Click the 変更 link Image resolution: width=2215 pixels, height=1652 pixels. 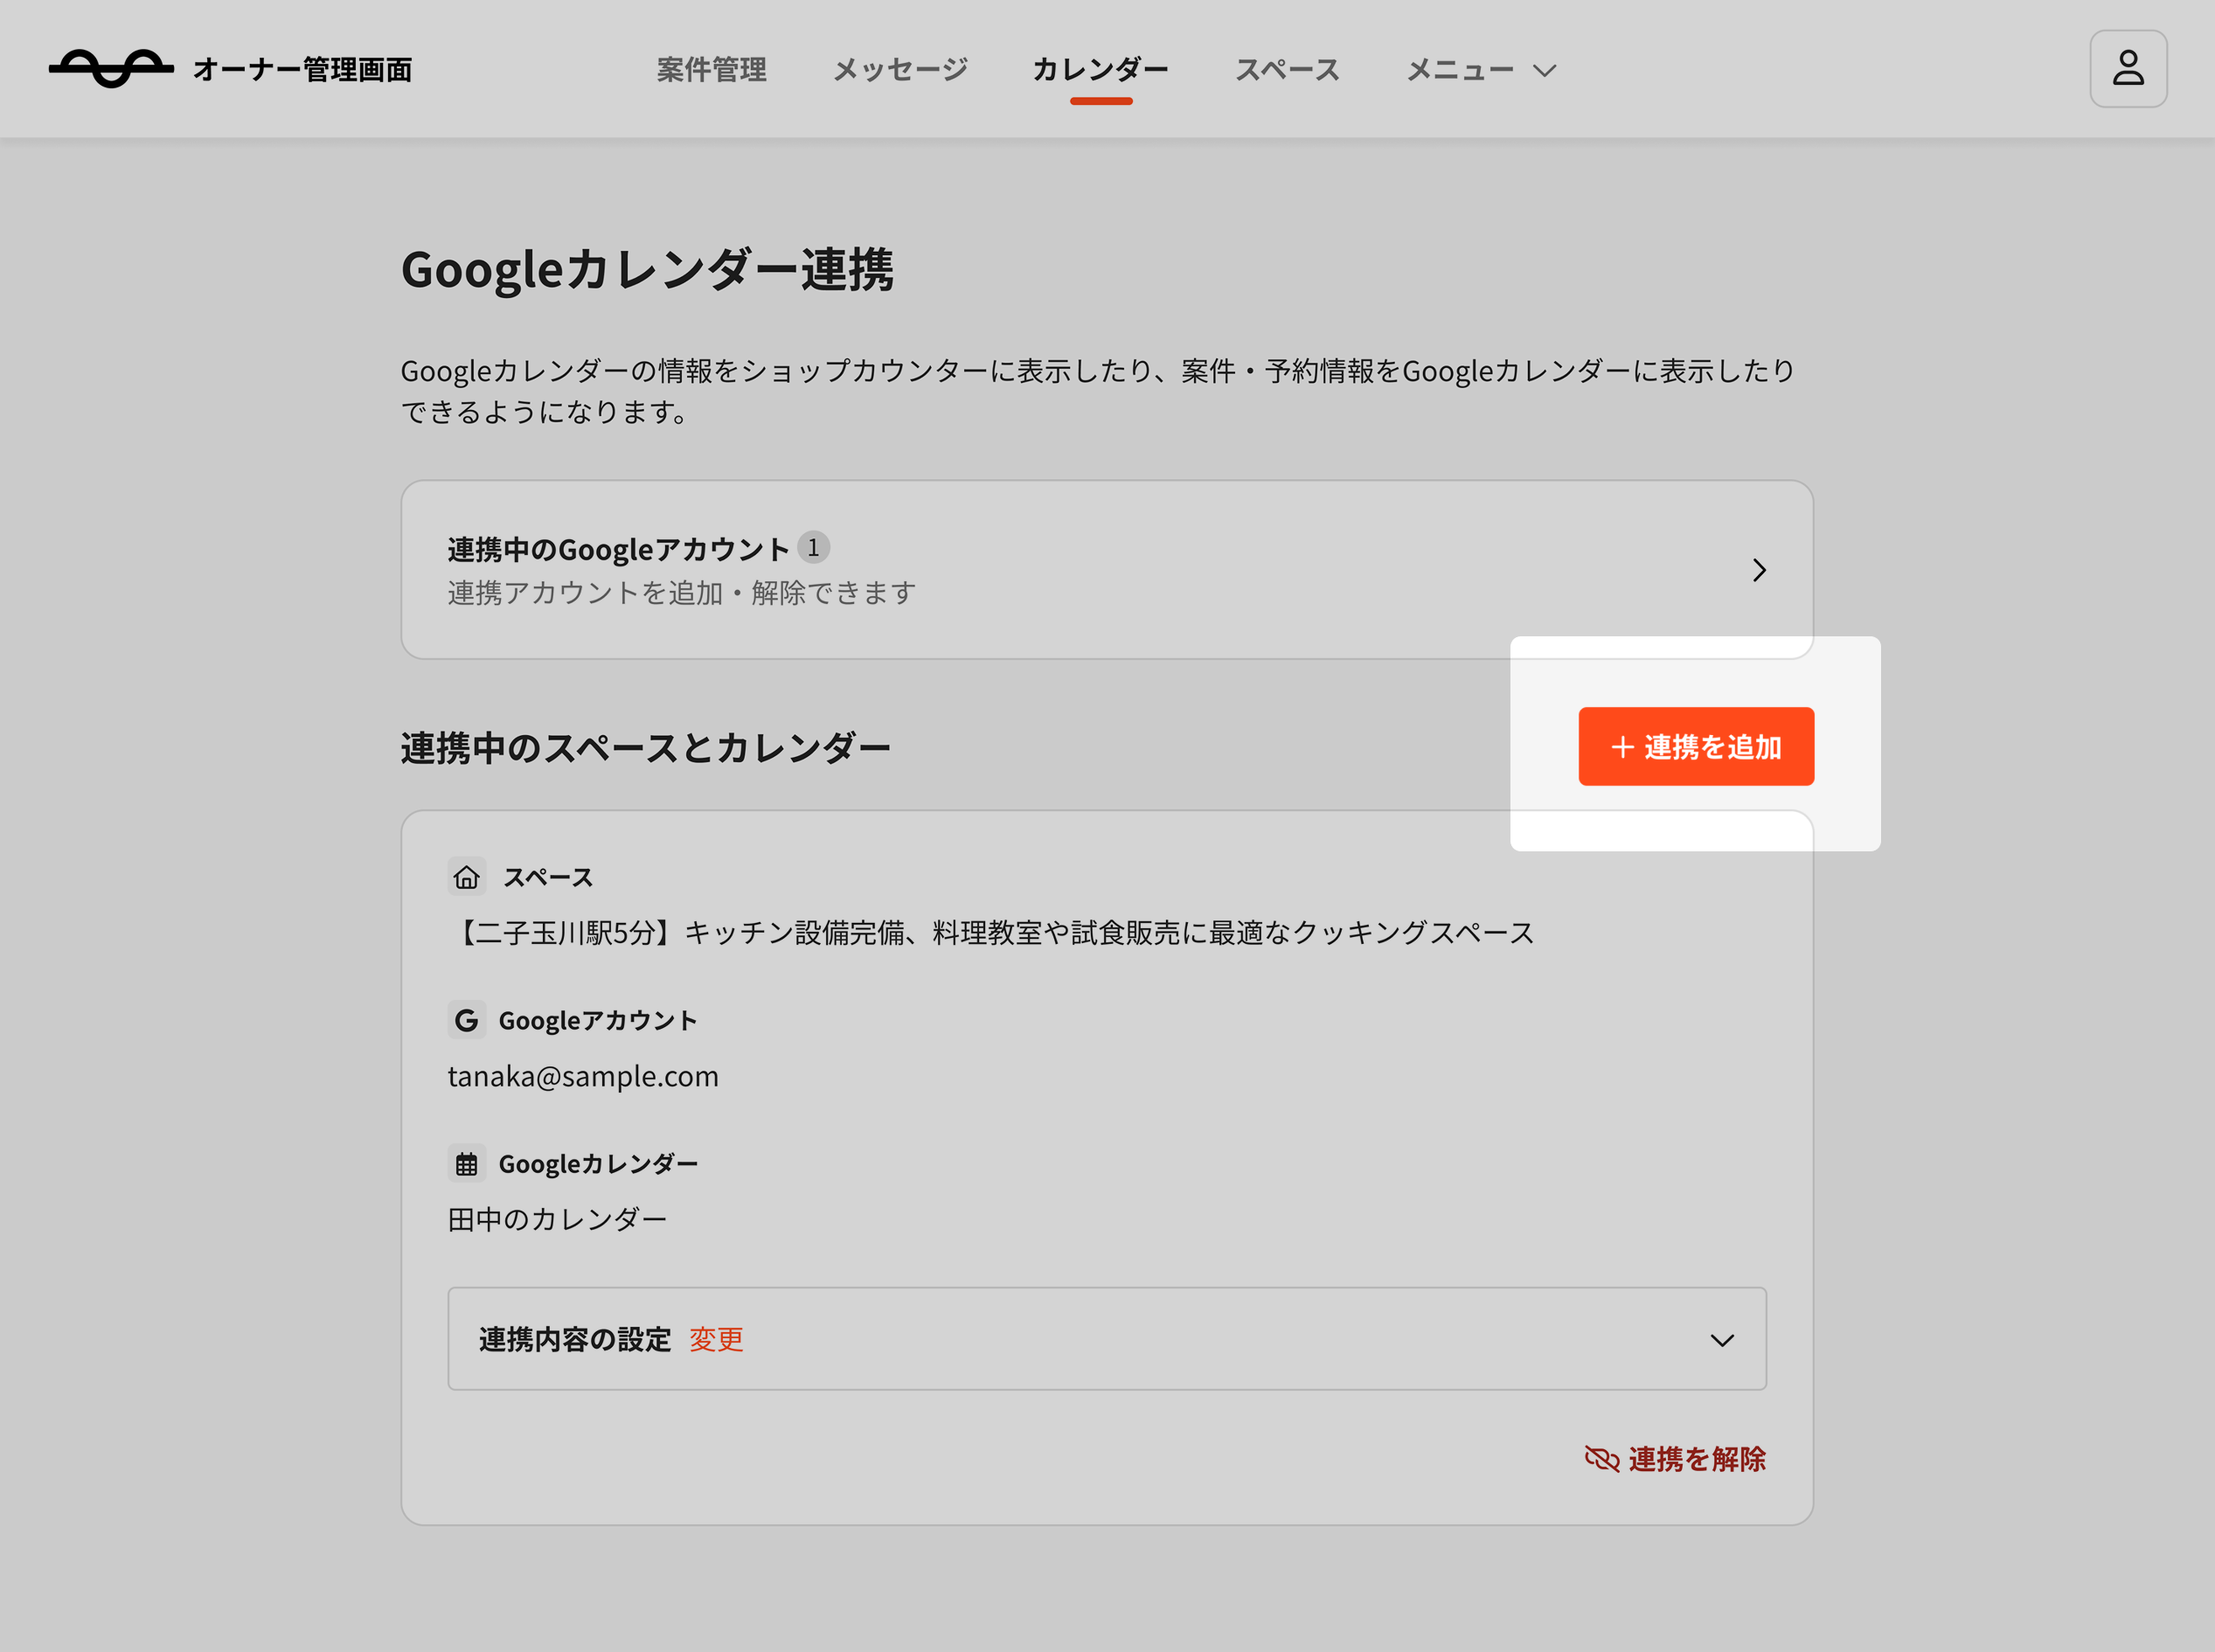tap(716, 1339)
